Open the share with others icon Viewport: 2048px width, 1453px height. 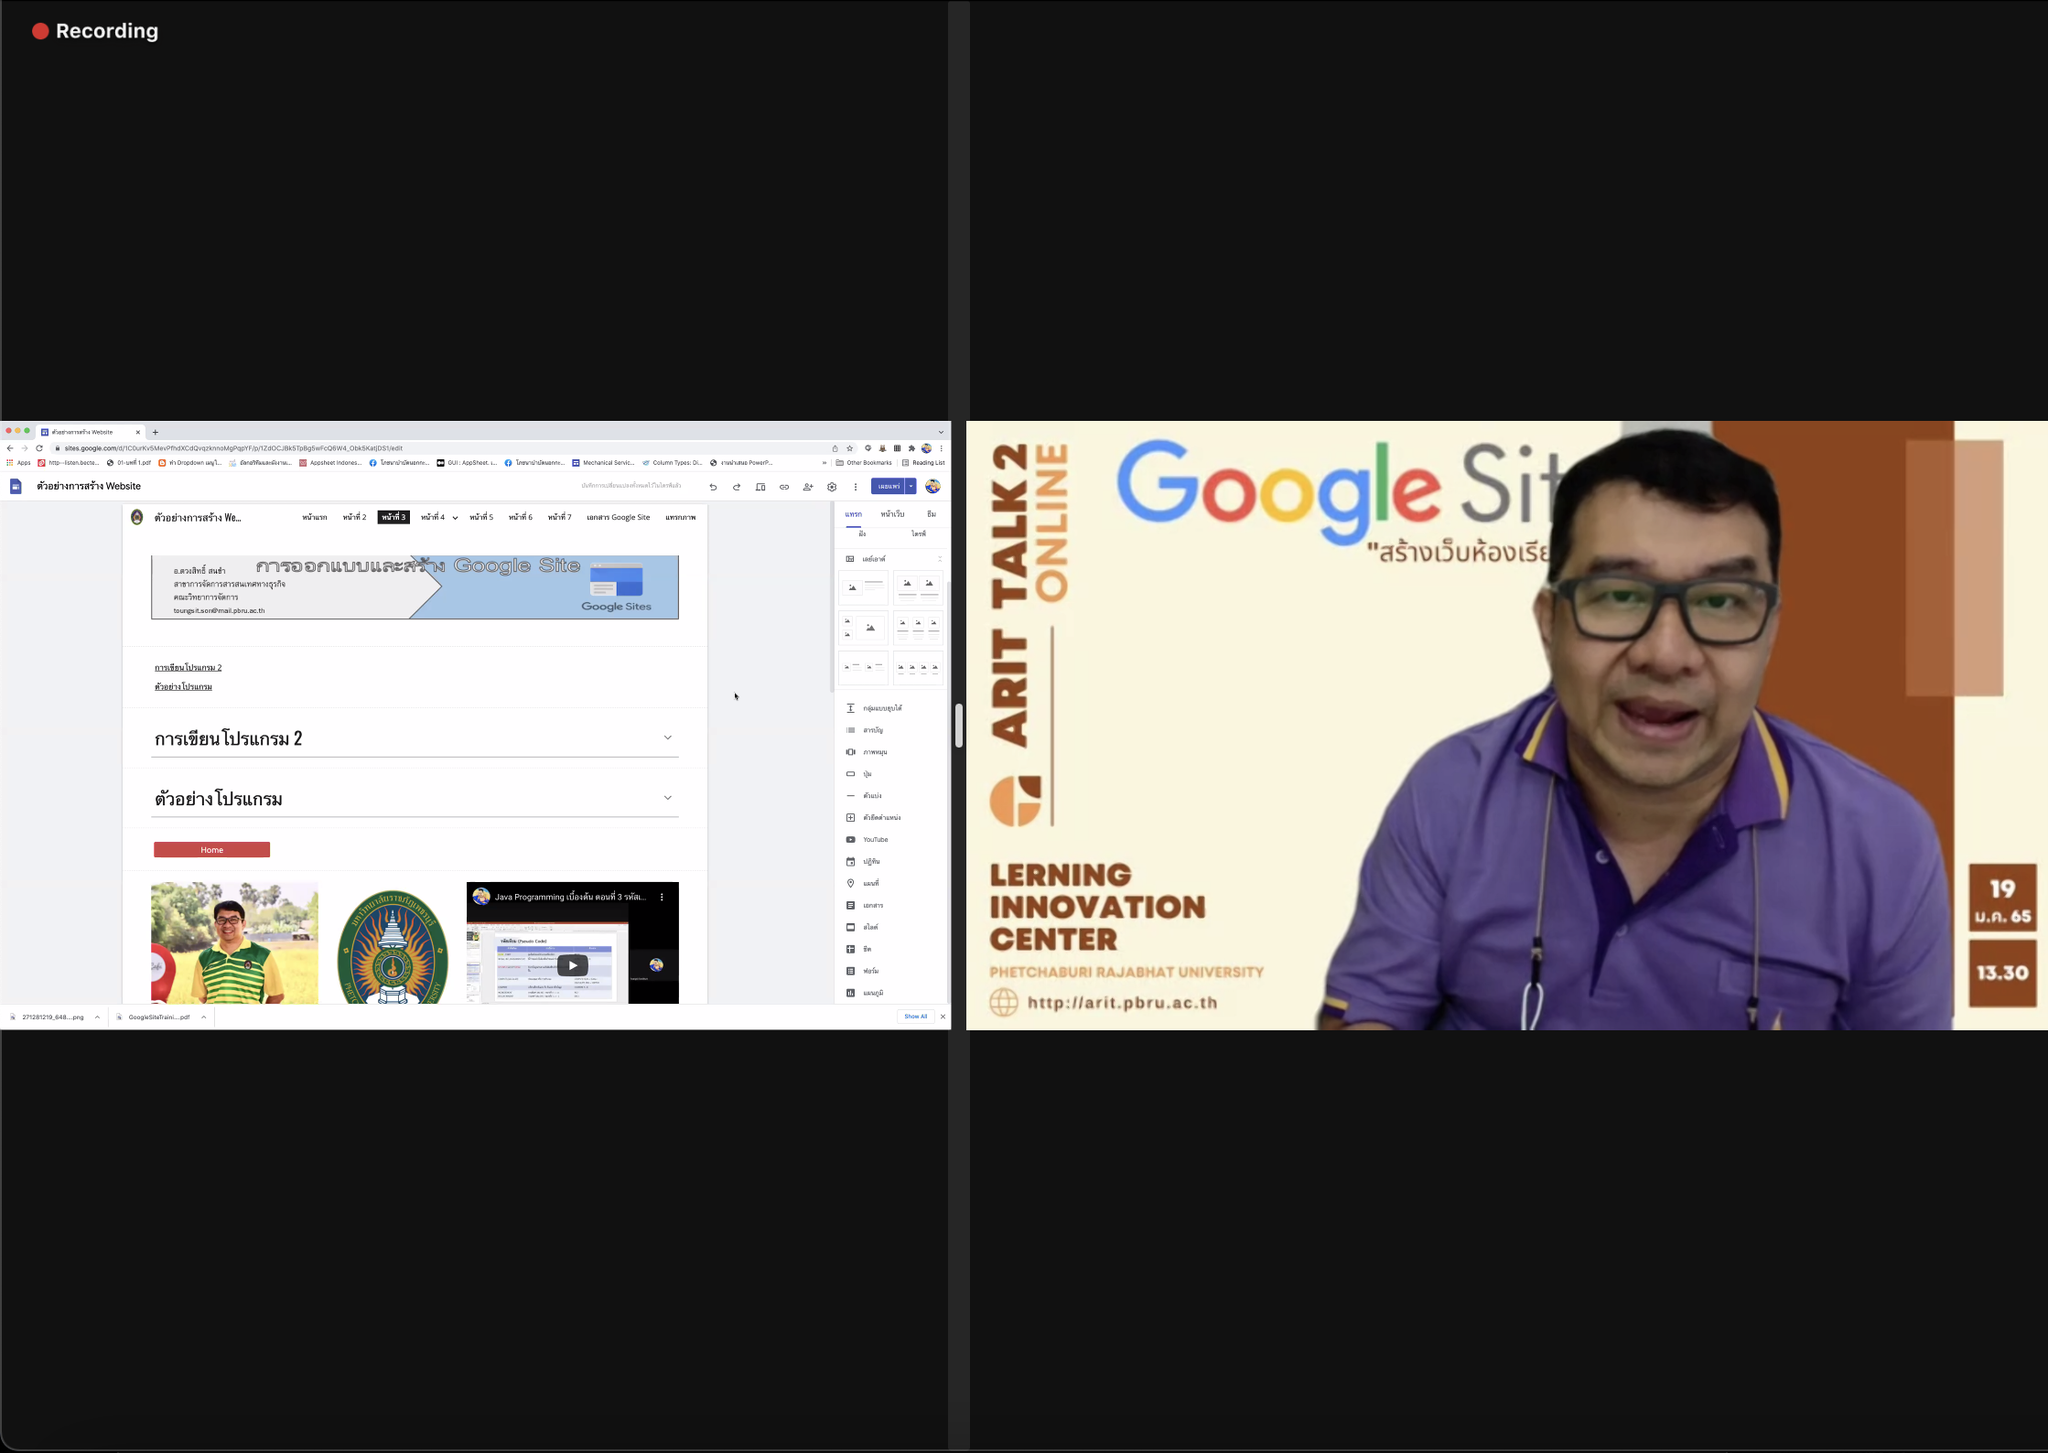[x=808, y=487]
